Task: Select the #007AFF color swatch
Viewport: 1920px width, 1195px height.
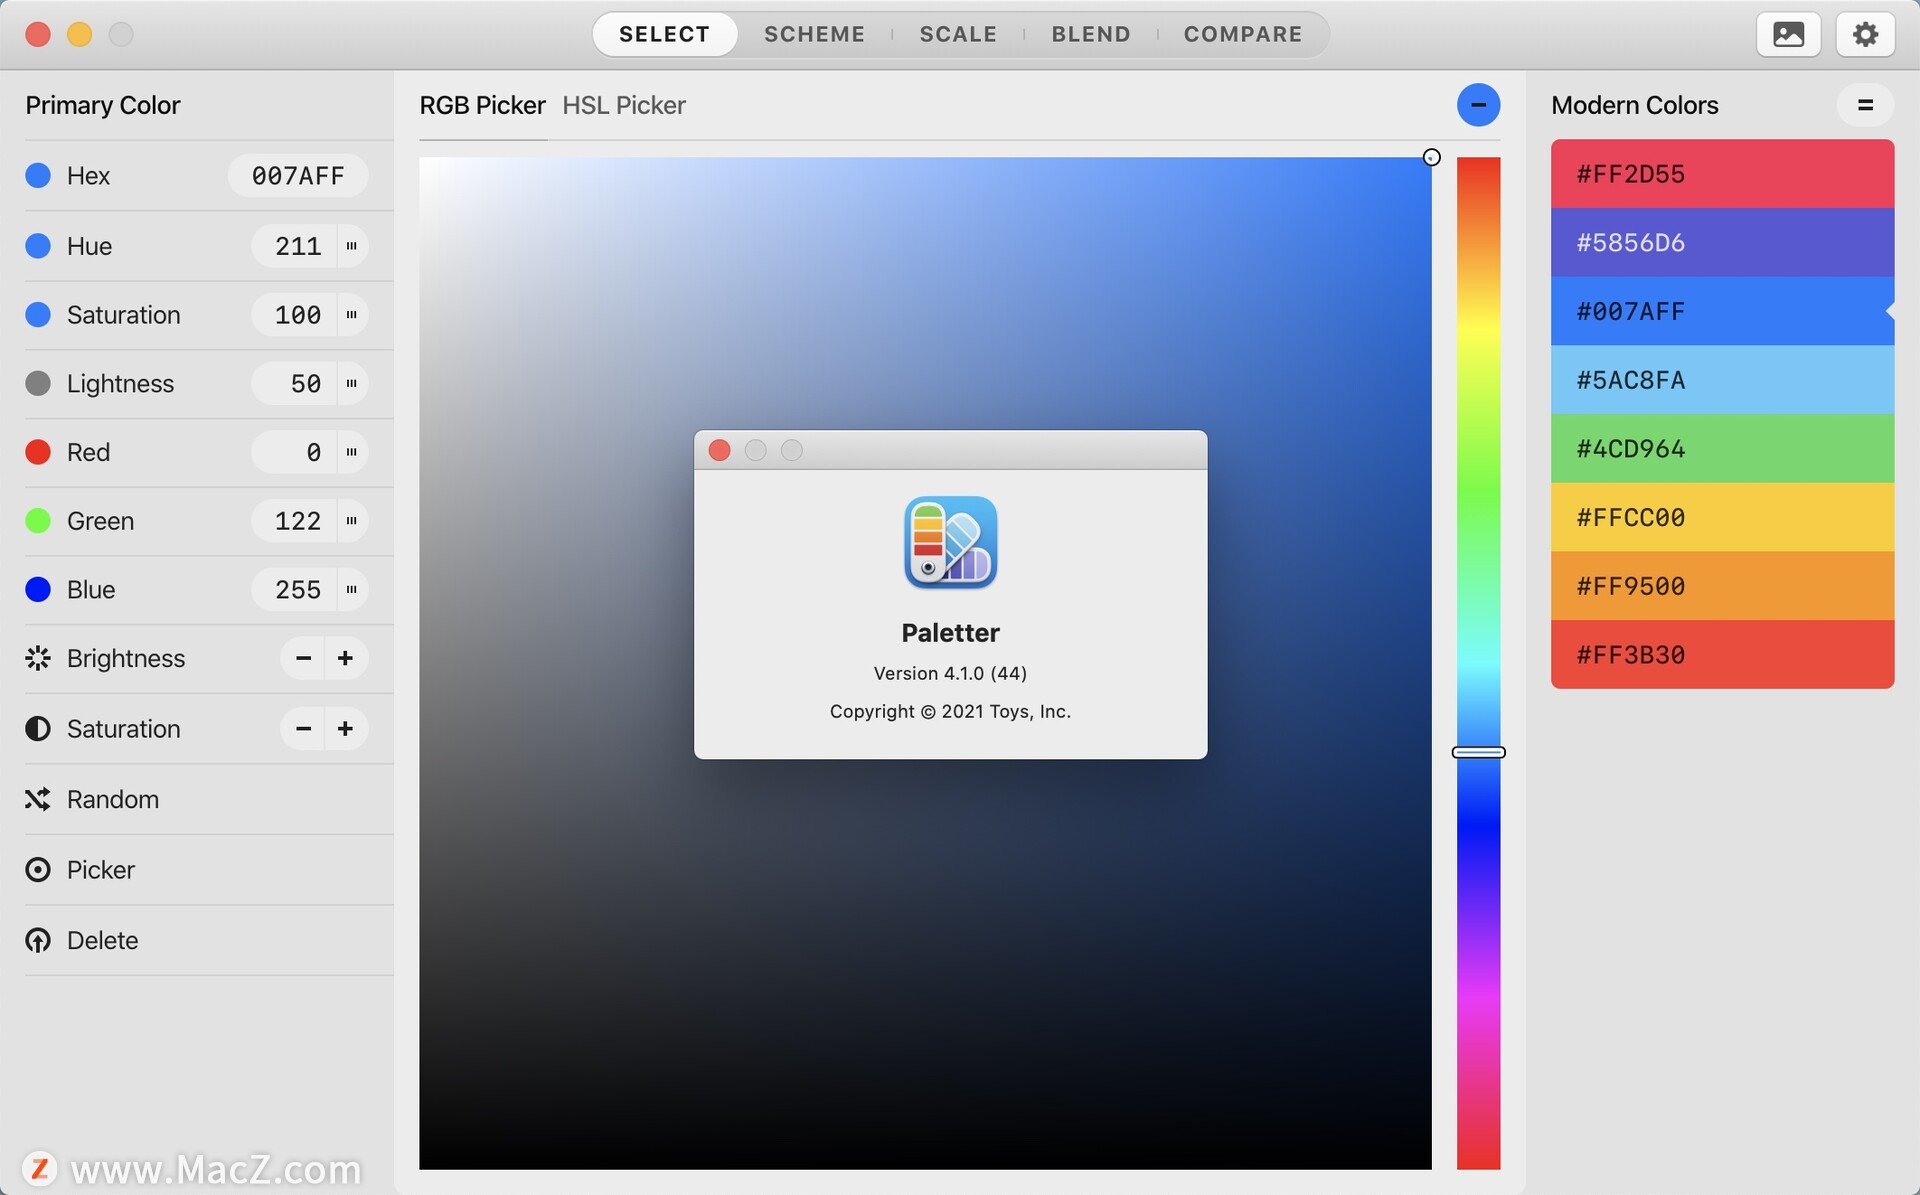Action: click(x=1722, y=311)
